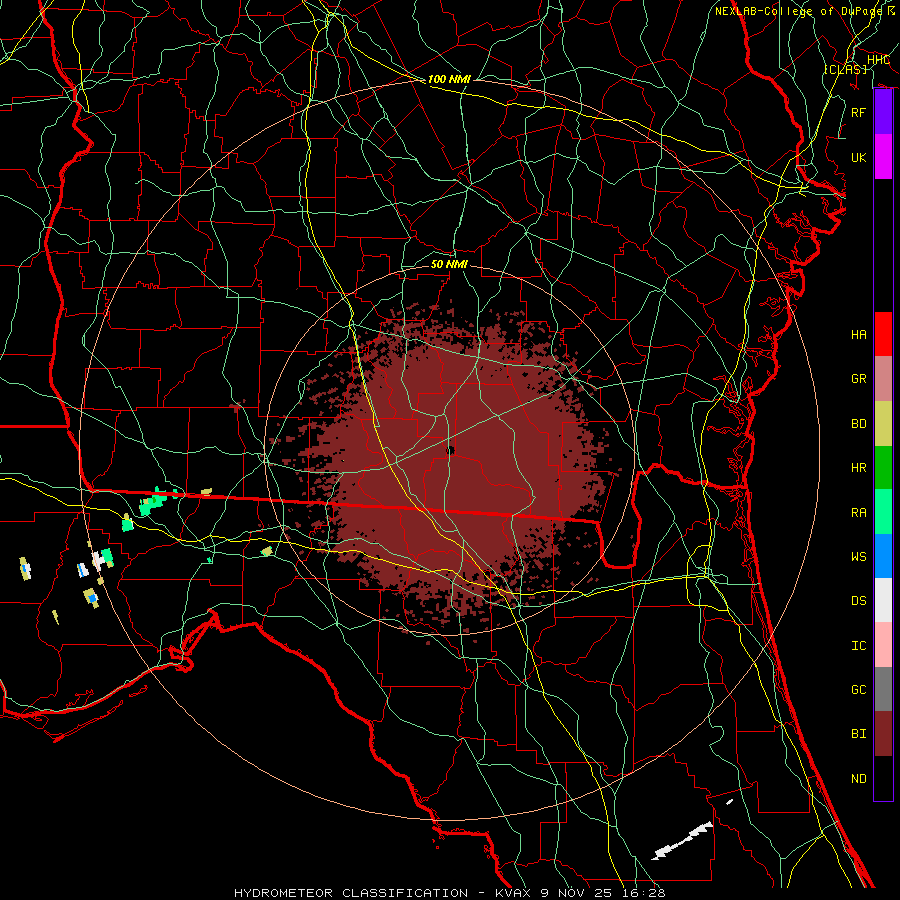Pick the RA light green legend swatch
Image resolution: width=900 pixels, height=900 pixels.
[883, 512]
